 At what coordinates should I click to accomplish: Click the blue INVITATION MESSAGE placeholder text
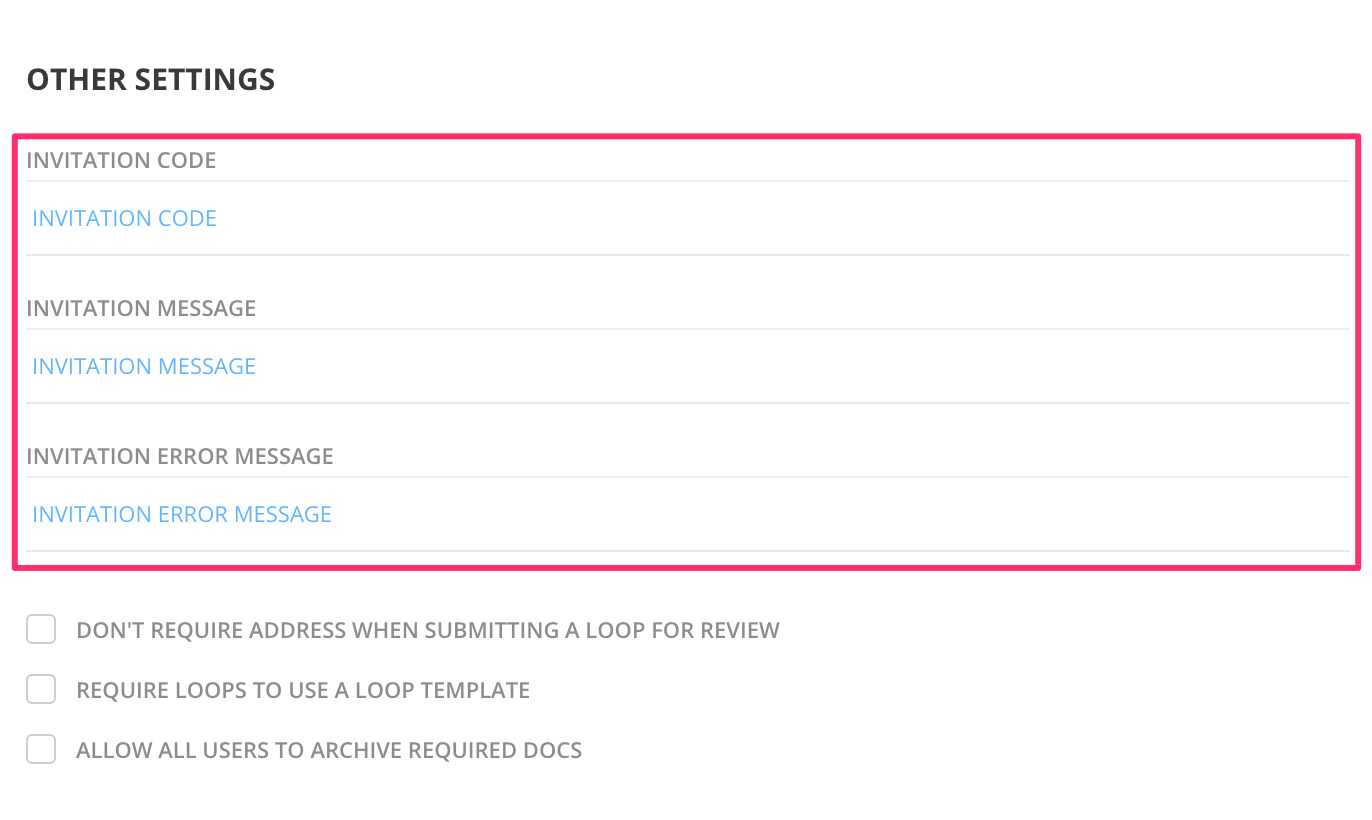pos(144,367)
